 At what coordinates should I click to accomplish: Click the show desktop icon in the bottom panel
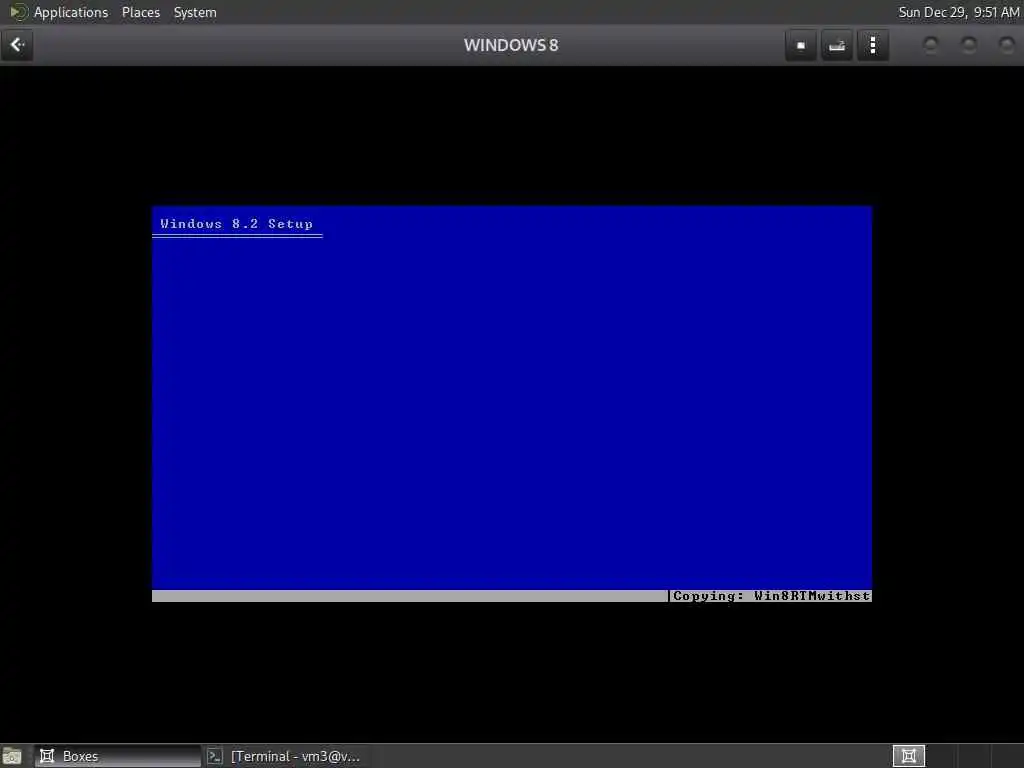coord(12,756)
